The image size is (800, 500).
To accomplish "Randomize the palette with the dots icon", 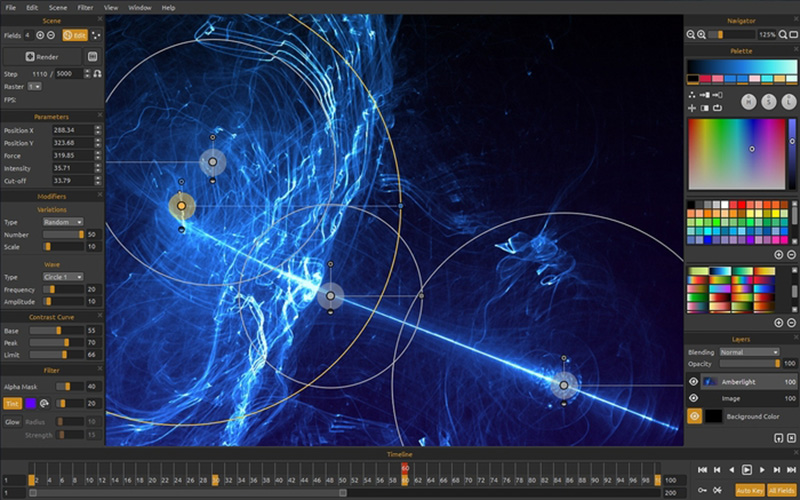I will [x=692, y=94].
